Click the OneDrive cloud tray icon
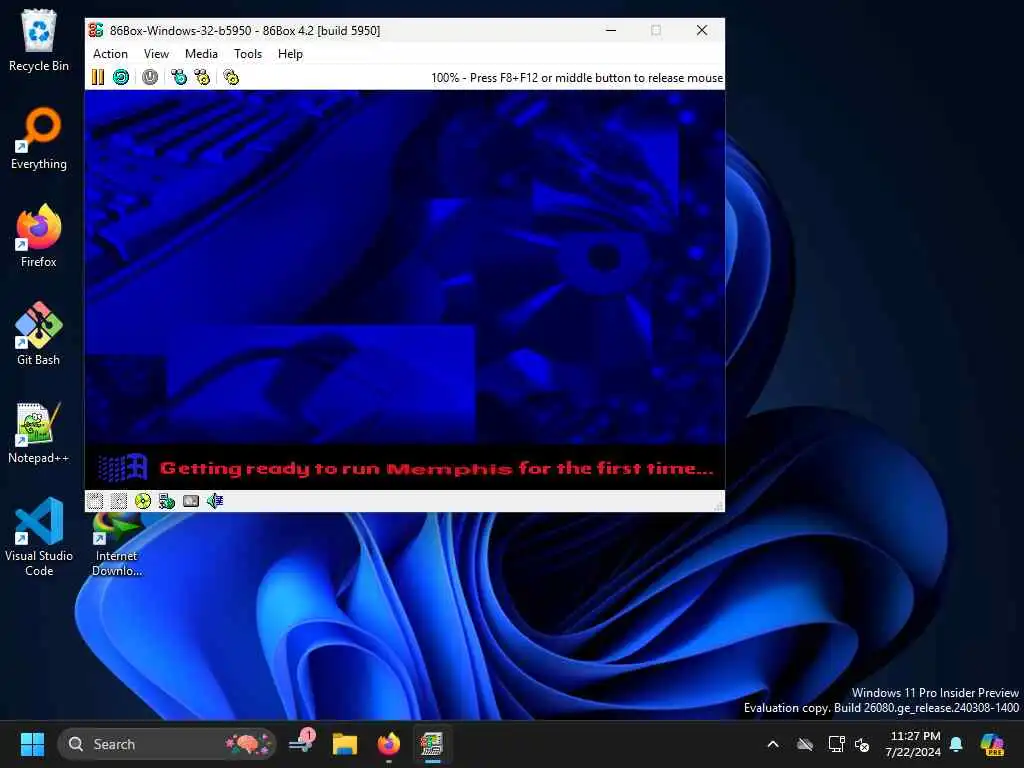The height and width of the screenshot is (768, 1024). 805,744
